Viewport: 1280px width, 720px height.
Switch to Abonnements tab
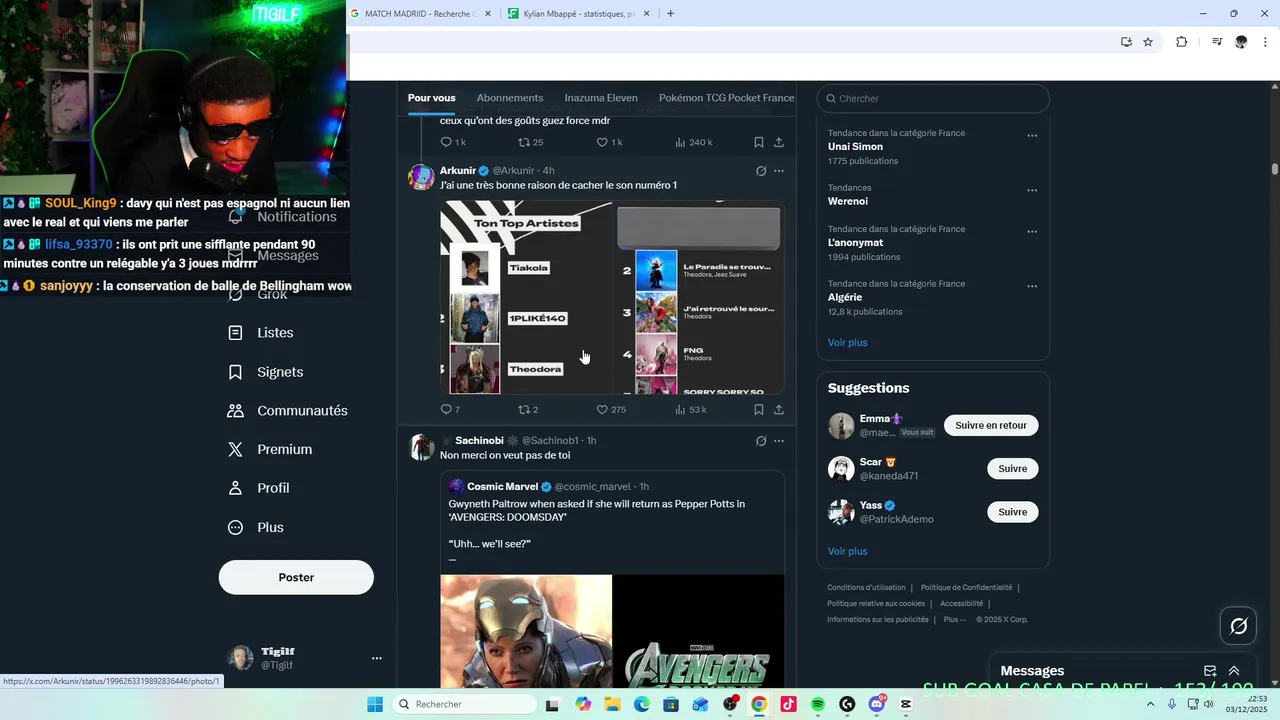click(x=510, y=98)
